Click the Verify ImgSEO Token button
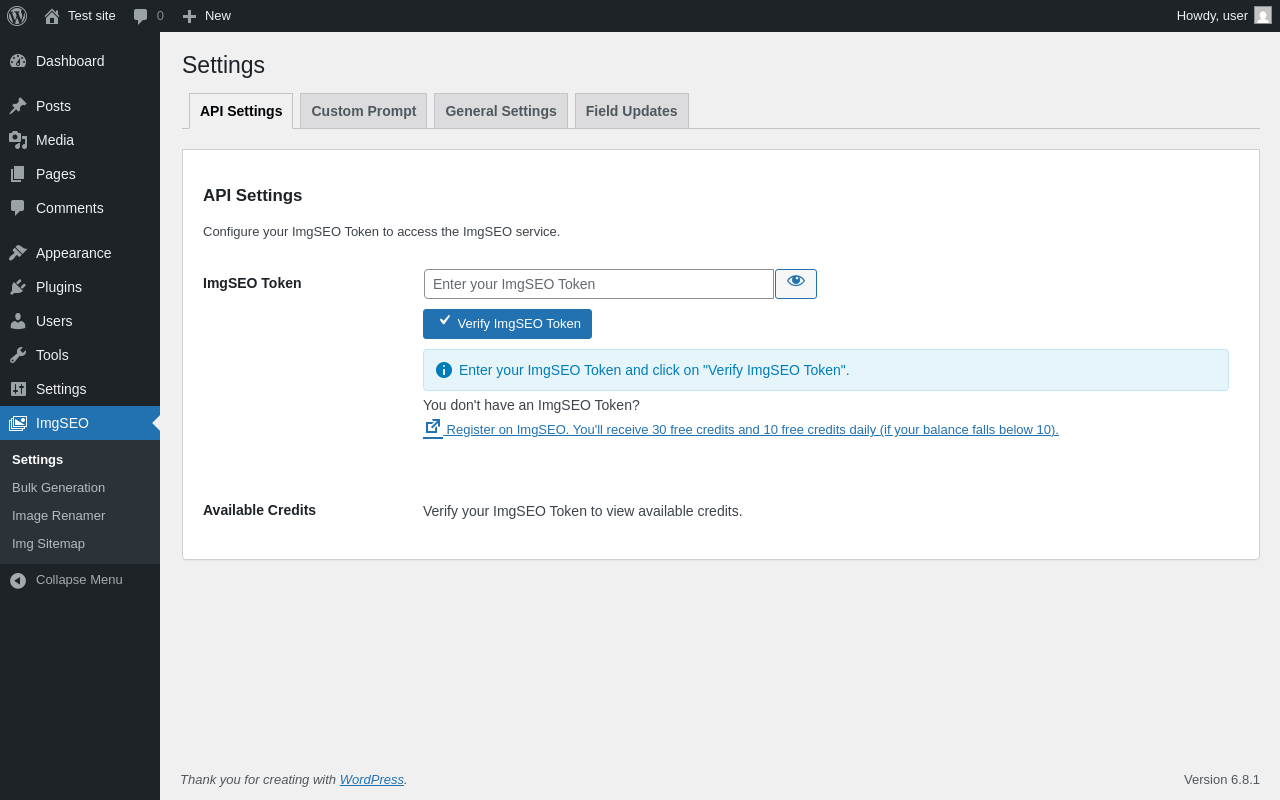The height and width of the screenshot is (800, 1280). [507, 324]
